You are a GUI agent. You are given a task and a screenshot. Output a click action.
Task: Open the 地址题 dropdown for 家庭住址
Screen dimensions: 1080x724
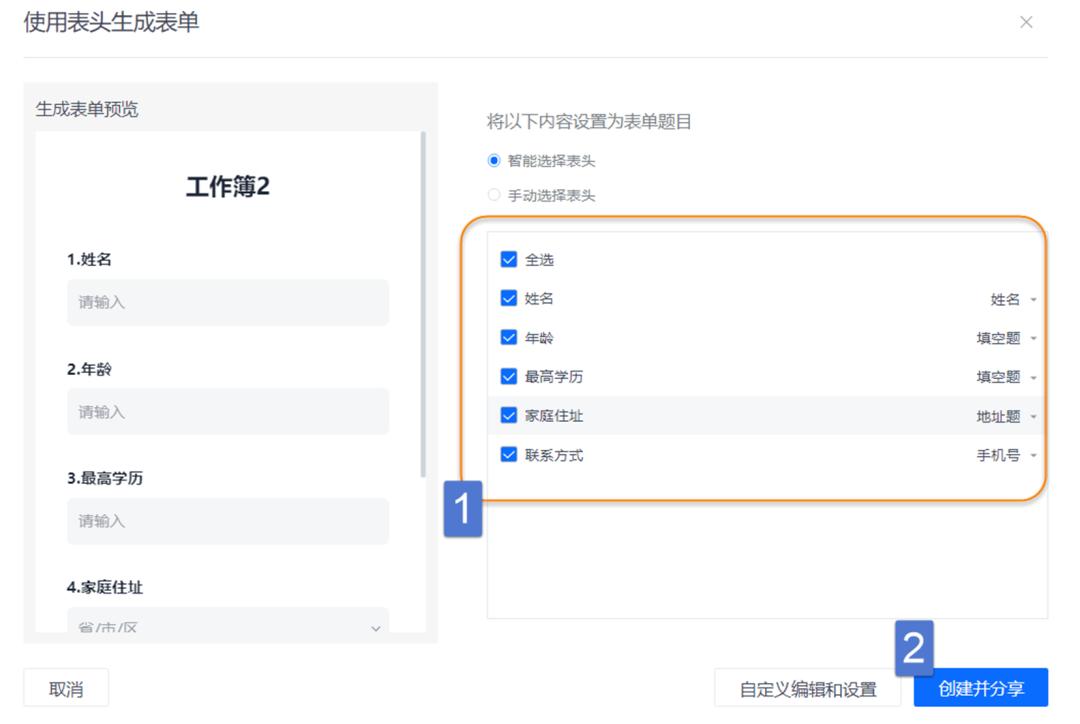click(1010, 416)
